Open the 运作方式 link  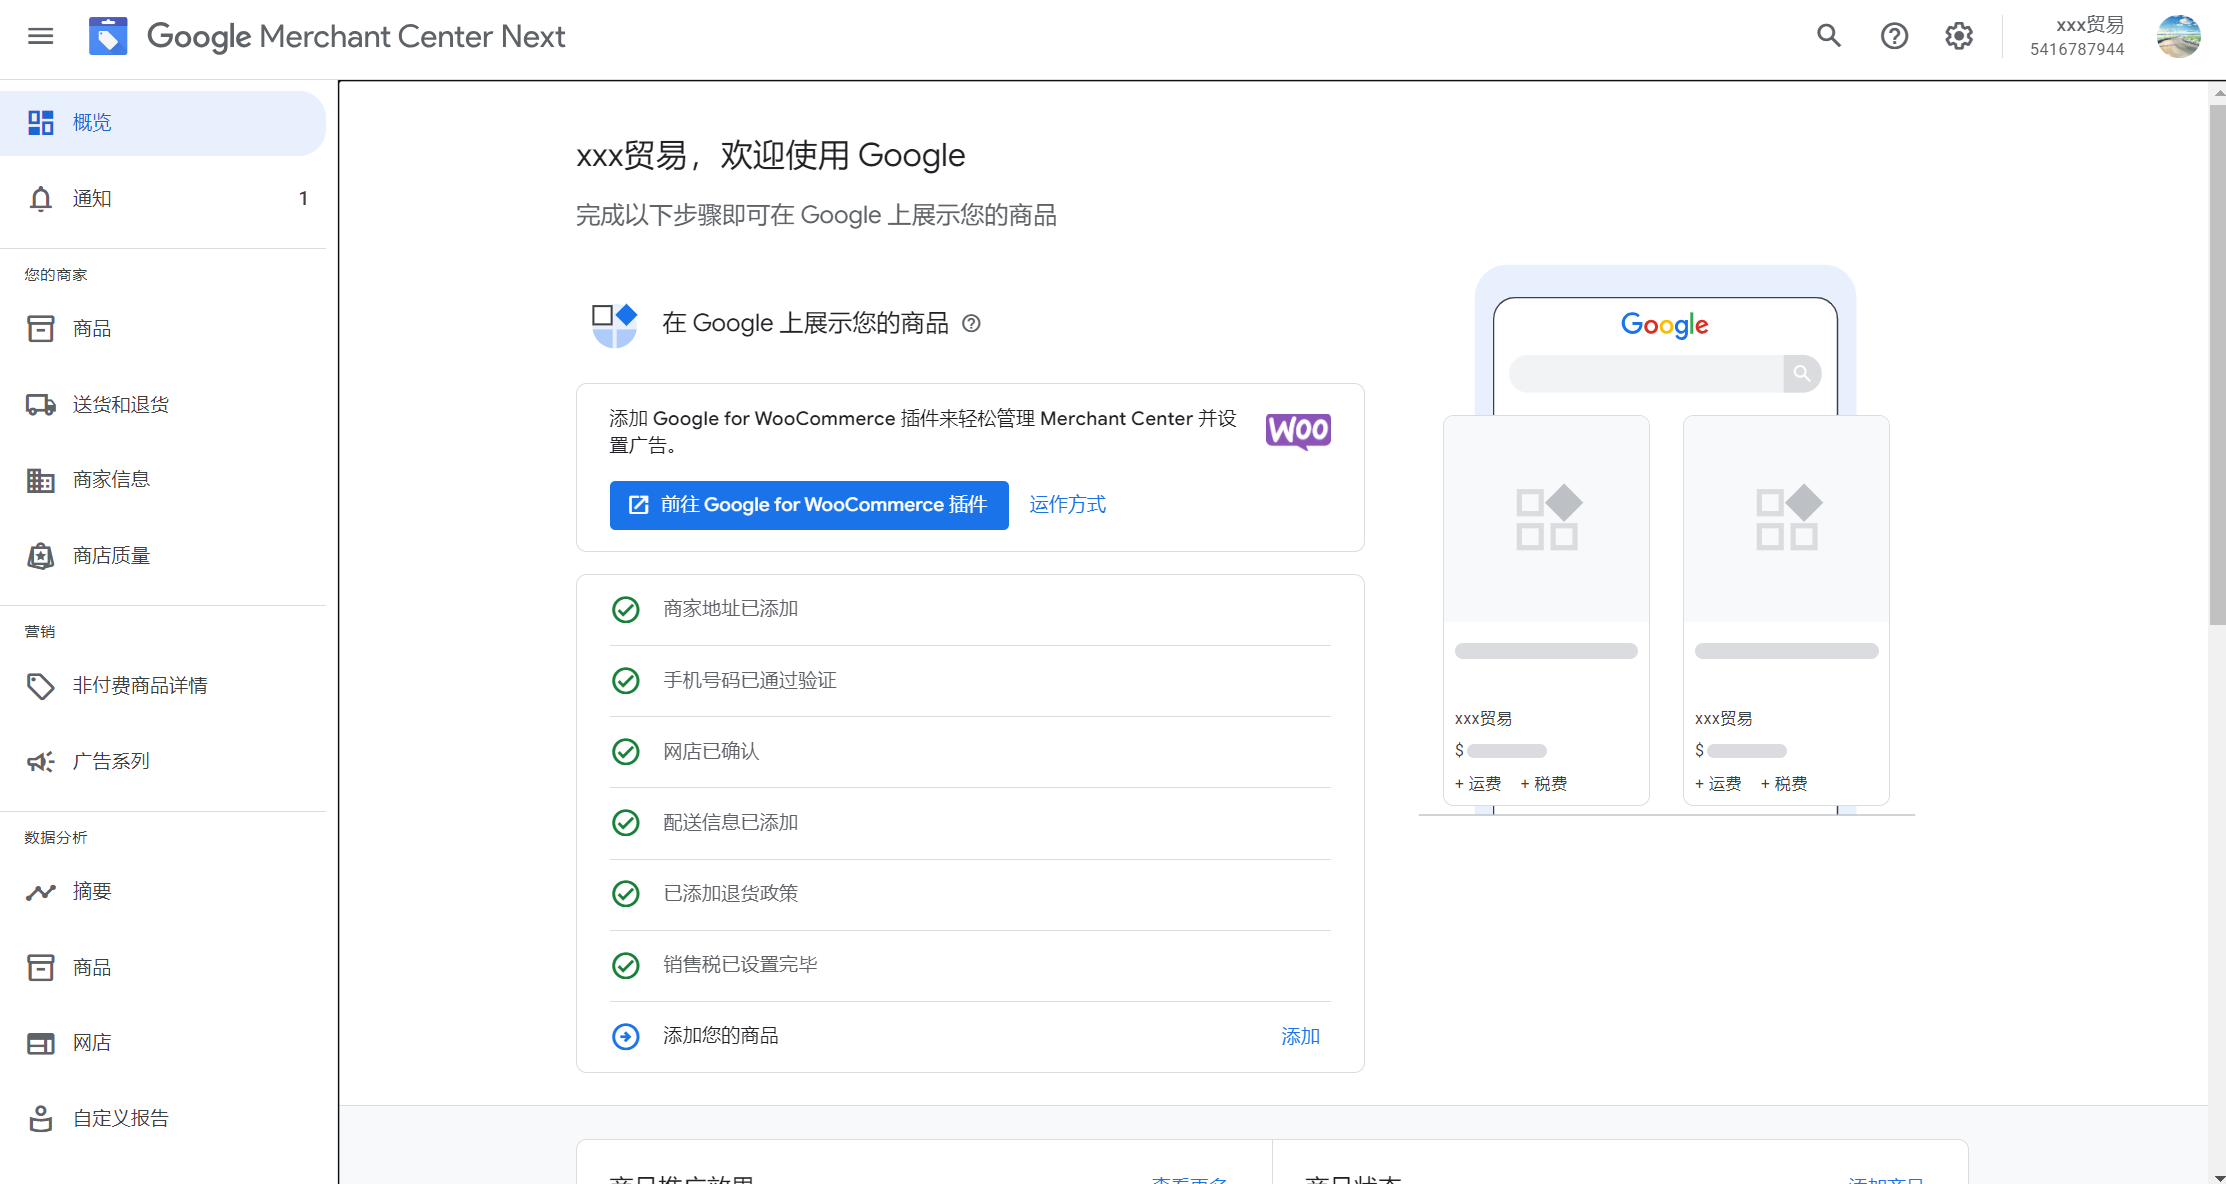[1067, 505]
